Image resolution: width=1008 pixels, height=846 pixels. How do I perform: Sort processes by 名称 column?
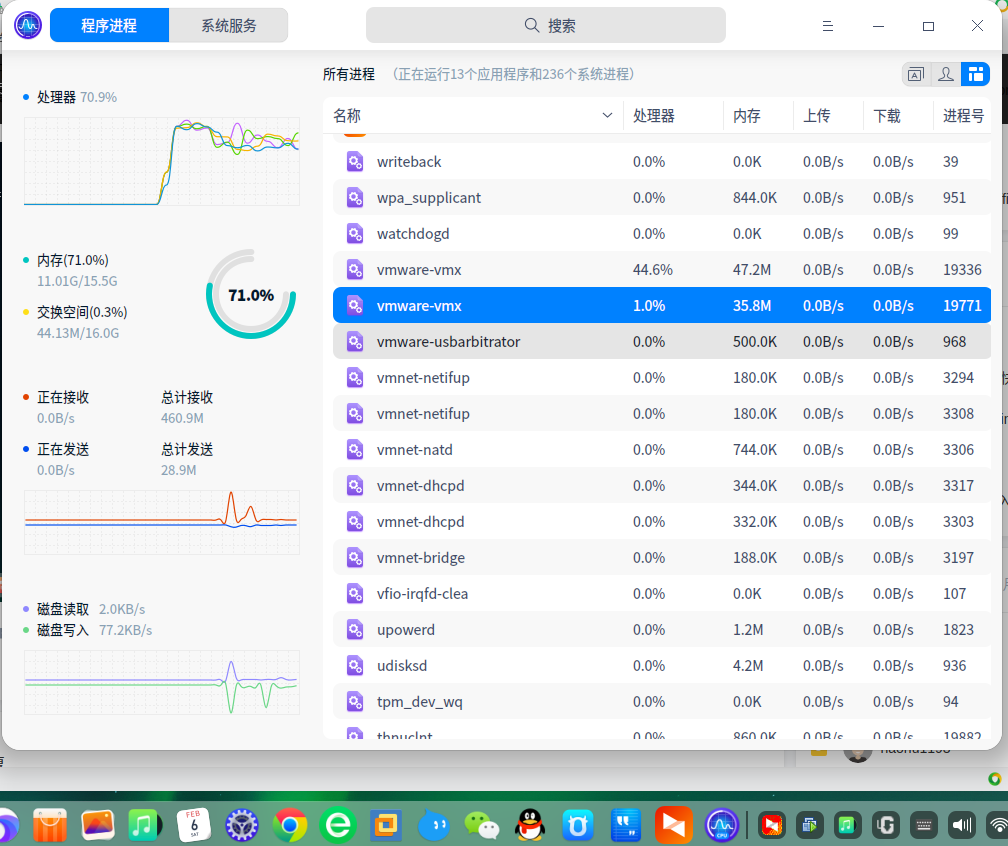[x=472, y=116]
